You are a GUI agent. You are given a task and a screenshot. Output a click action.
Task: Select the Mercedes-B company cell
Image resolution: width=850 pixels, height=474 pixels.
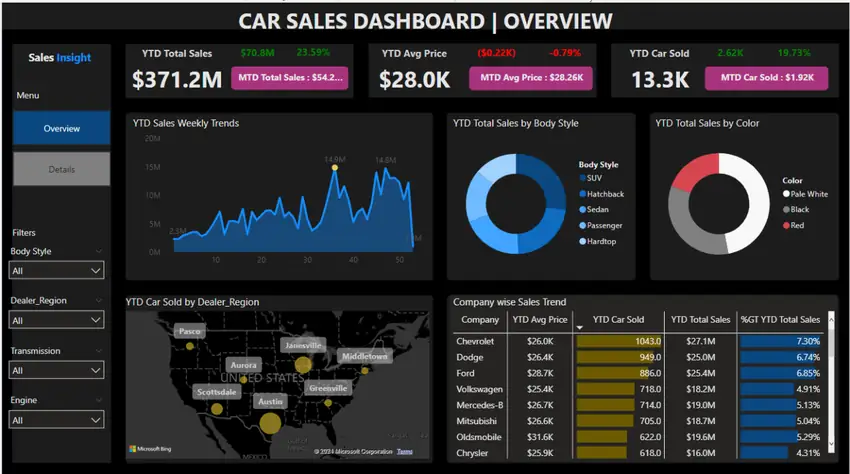(479, 405)
